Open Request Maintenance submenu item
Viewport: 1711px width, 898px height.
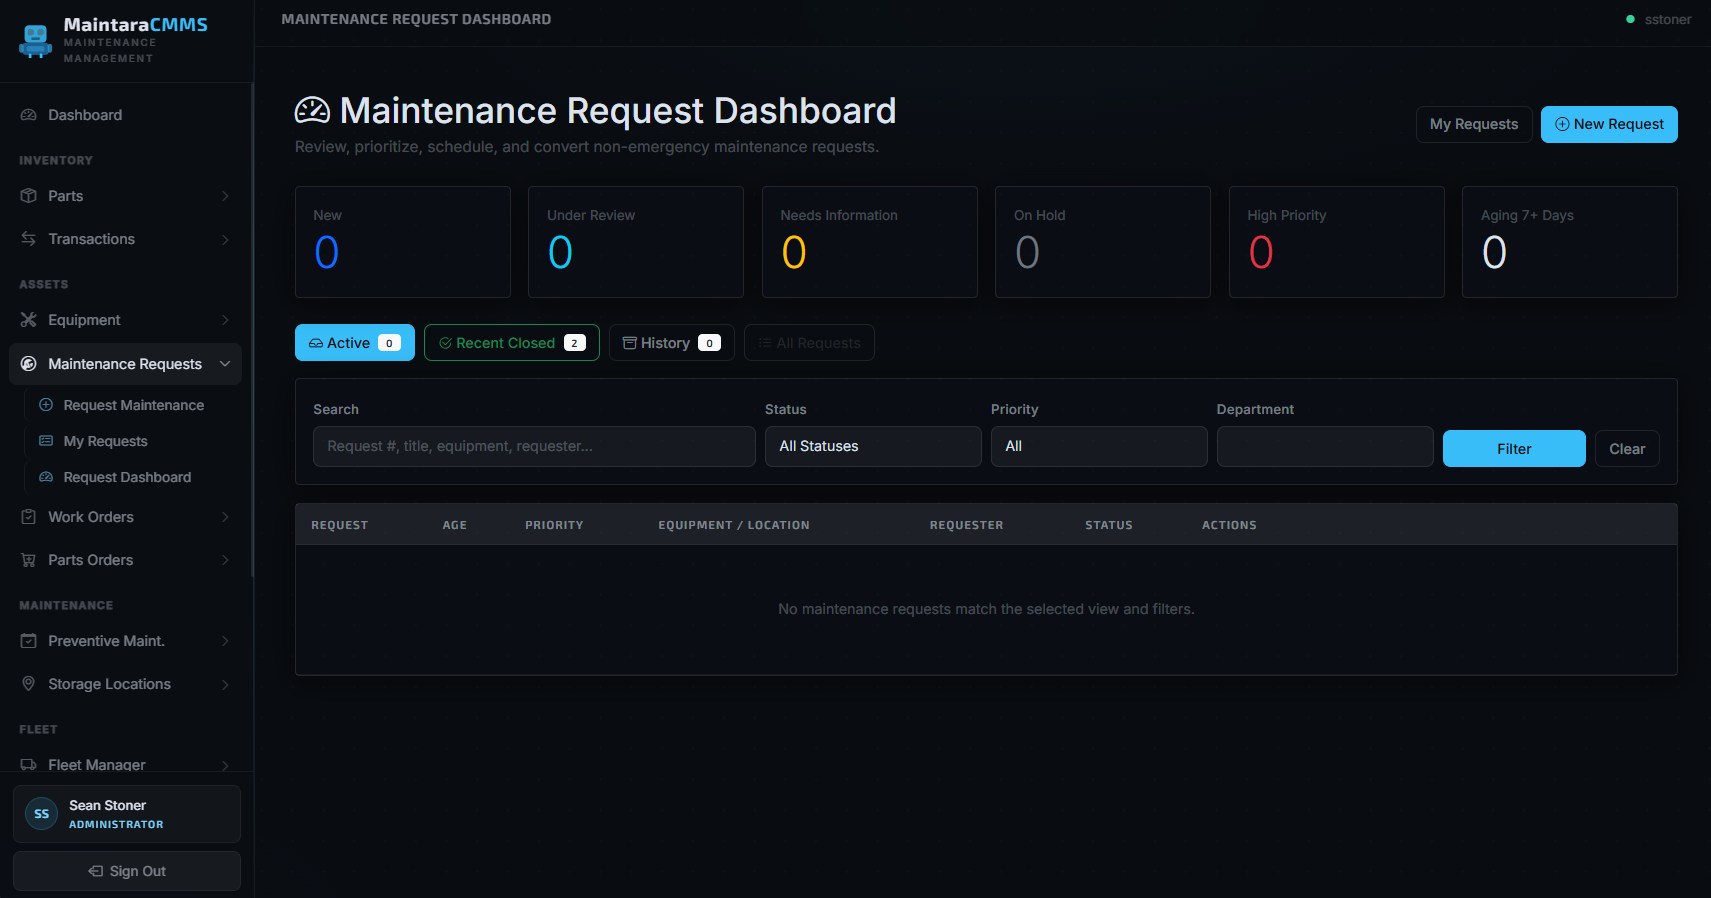click(134, 405)
